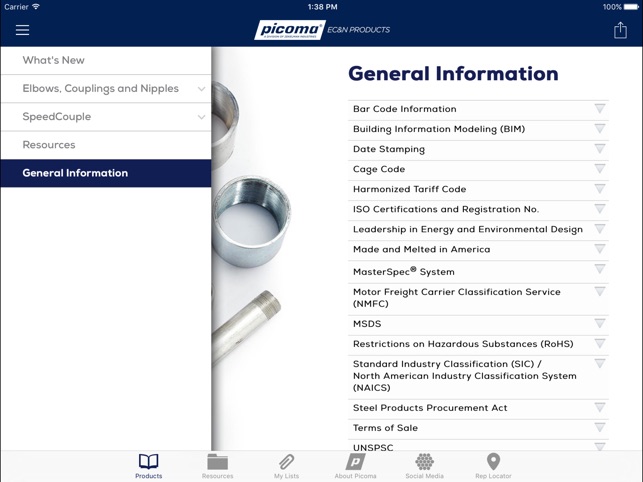
Task: Tap the 1:38 PM clock
Action: click(x=322, y=7)
